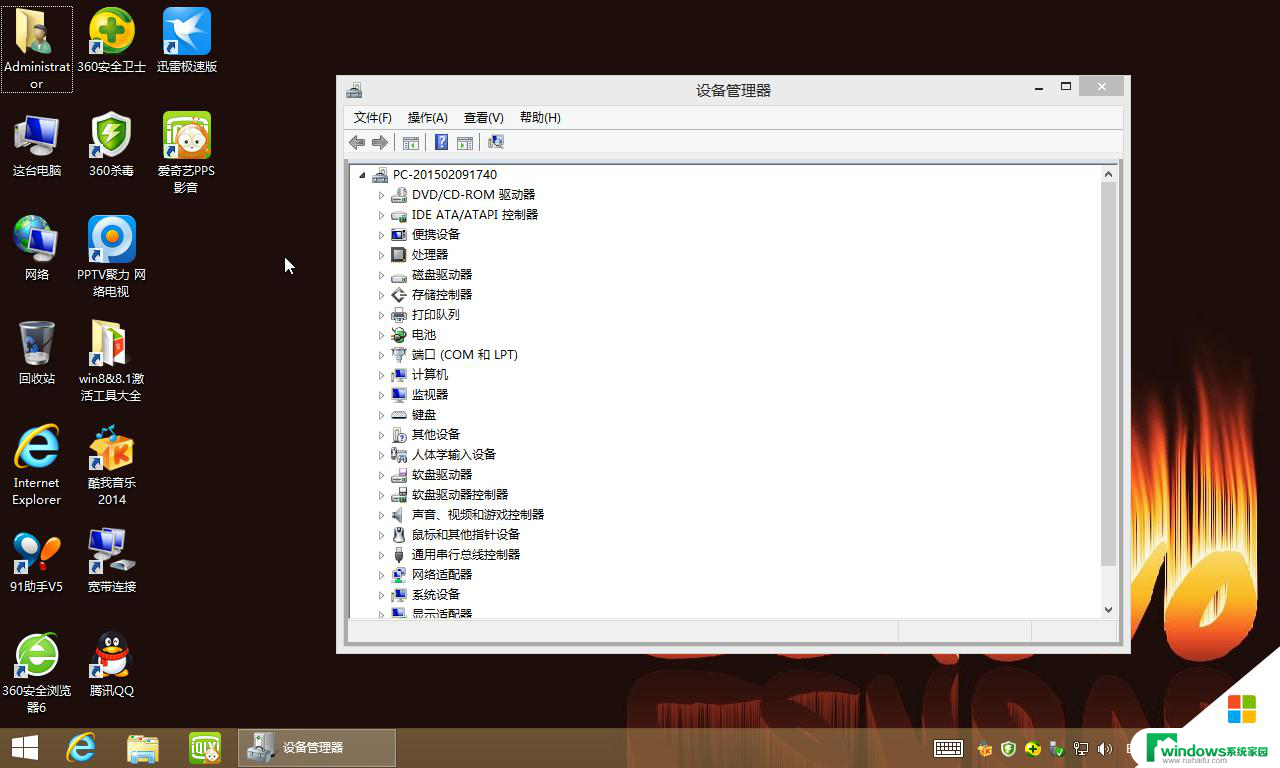
Task: Expand the 存储控制器 node
Action: click(x=381, y=295)
